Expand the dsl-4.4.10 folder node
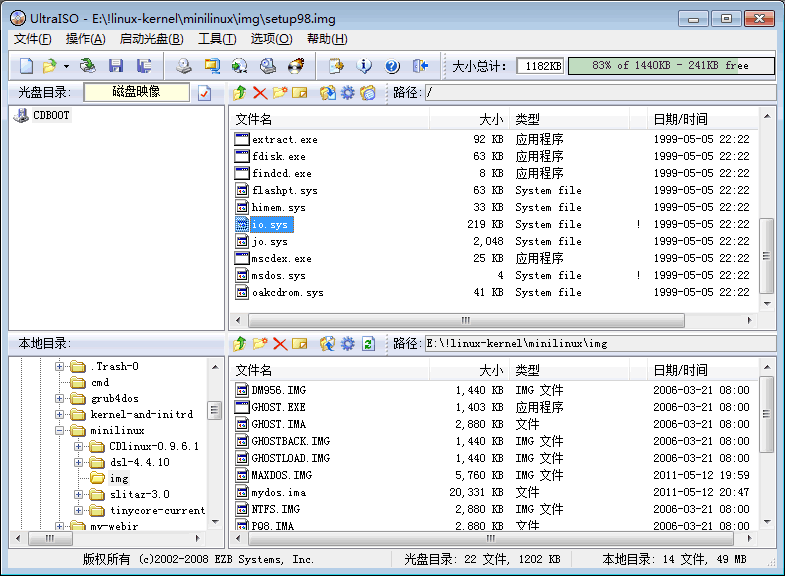The image size is (785, 576). [79, 462]
